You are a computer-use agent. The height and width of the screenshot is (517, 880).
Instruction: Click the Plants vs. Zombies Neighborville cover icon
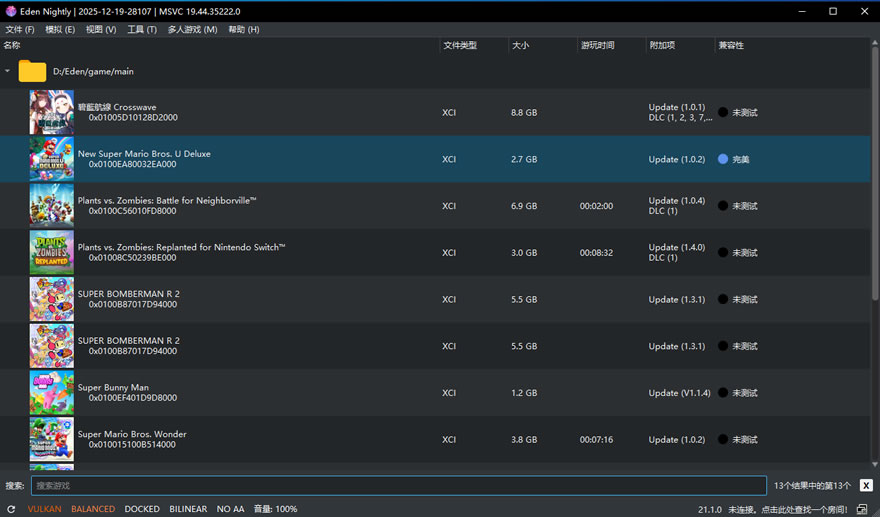pos(51,206)
